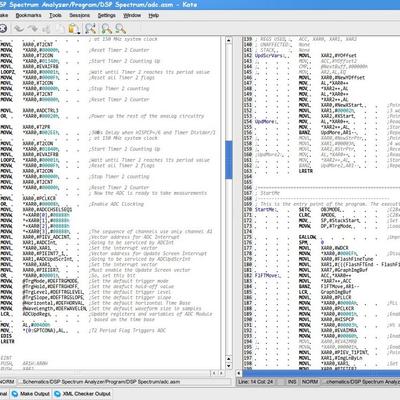Screen dimensions: 400x400
Task: Click the left pane adc.asm file path status
Action: click(x=101, y=382)
